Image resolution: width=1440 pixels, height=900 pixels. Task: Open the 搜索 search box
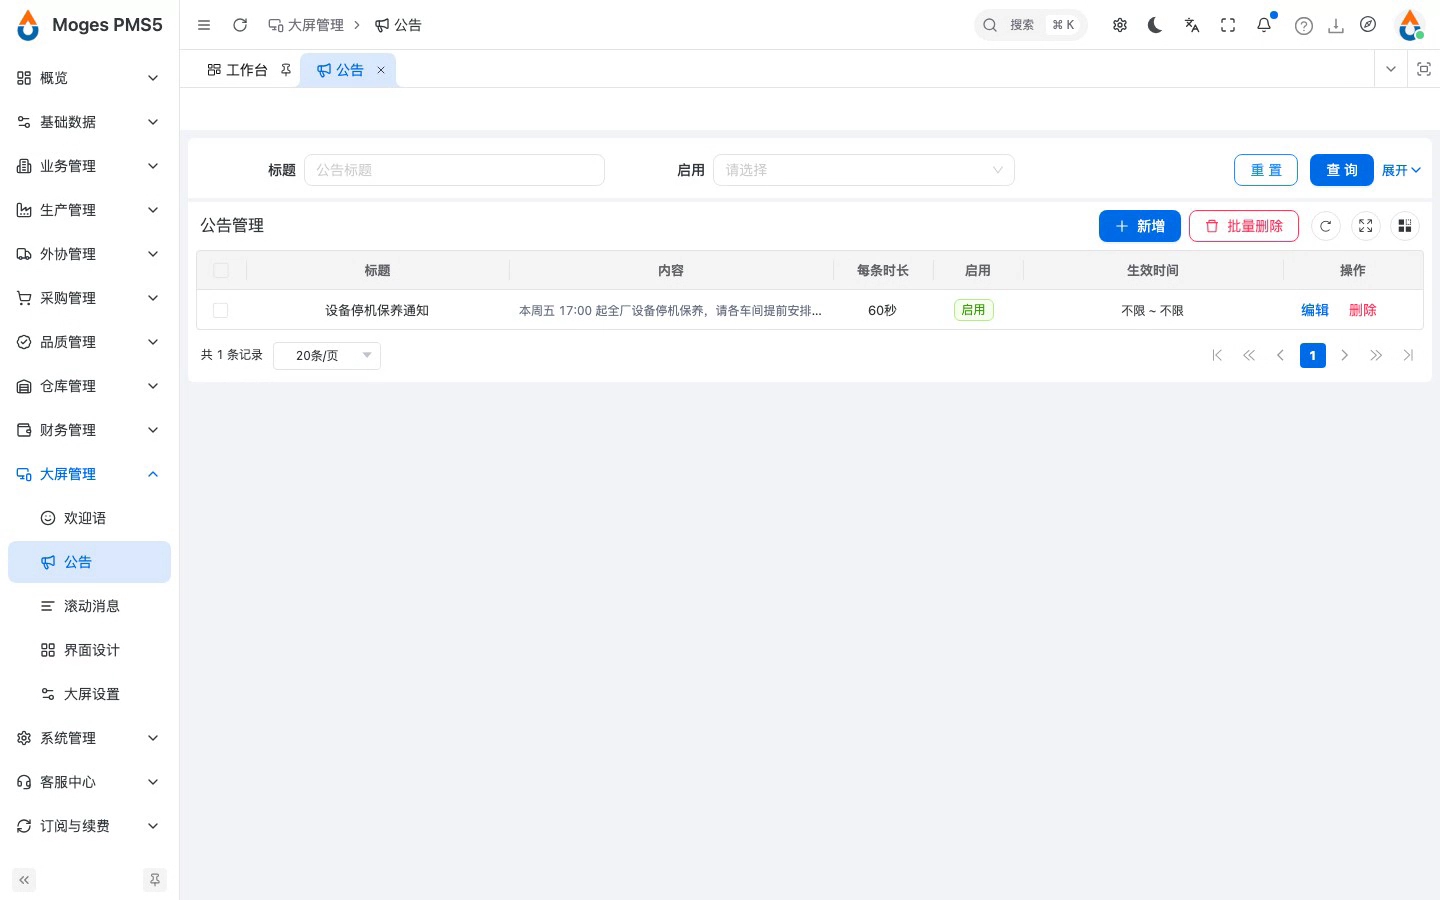coord(1030,25)
